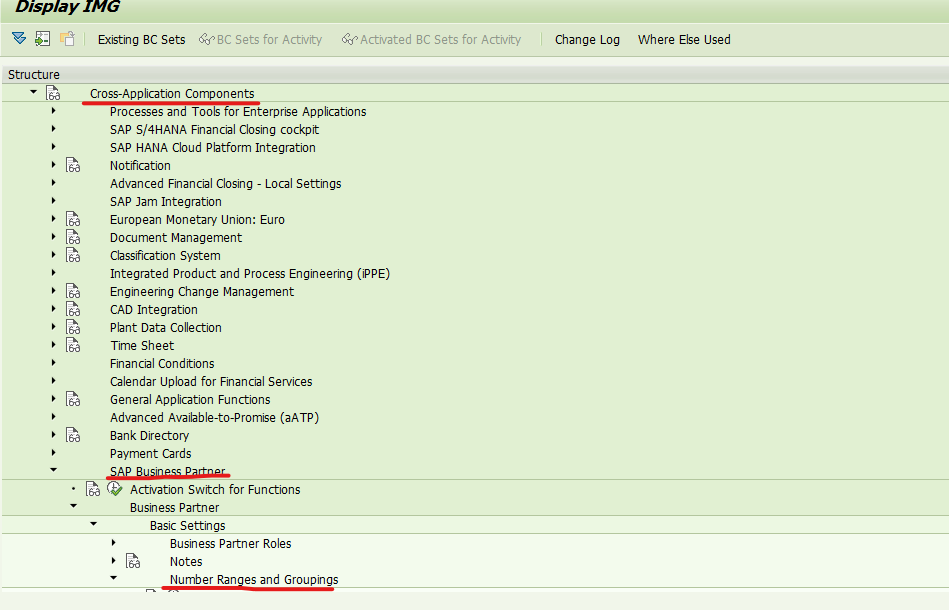Collapse the Cross-Application Components node
Screen dimensions: 949x610
point(33,92)
